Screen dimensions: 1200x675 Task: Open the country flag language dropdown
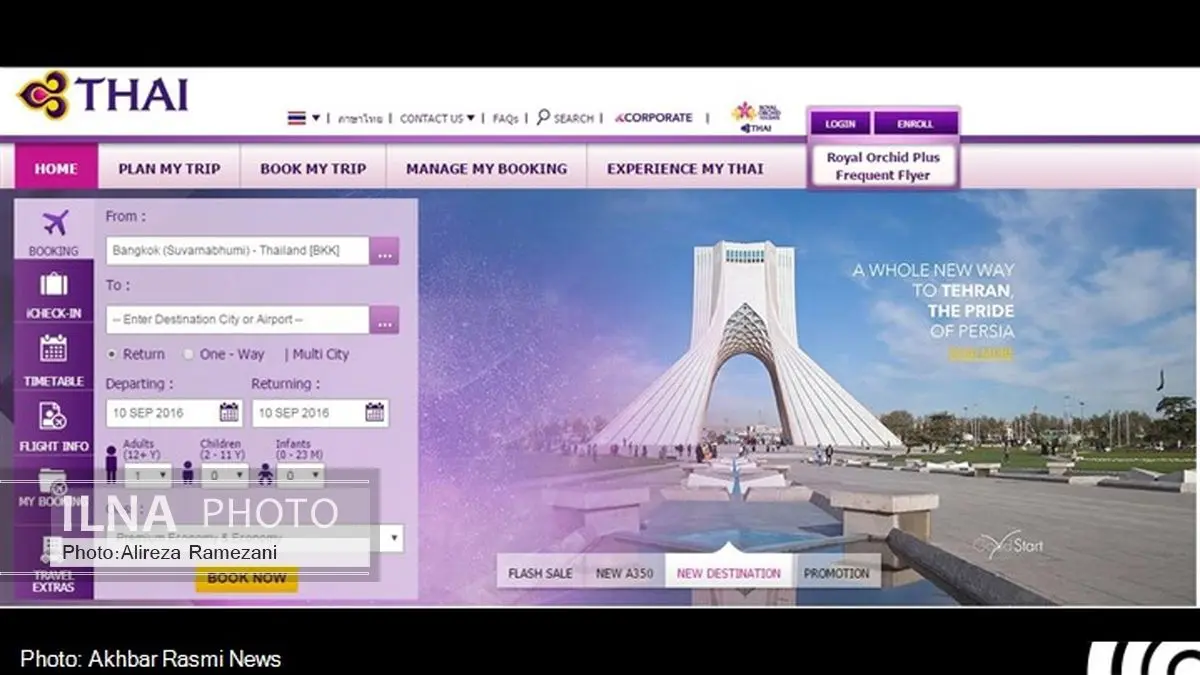click(304, 118)
